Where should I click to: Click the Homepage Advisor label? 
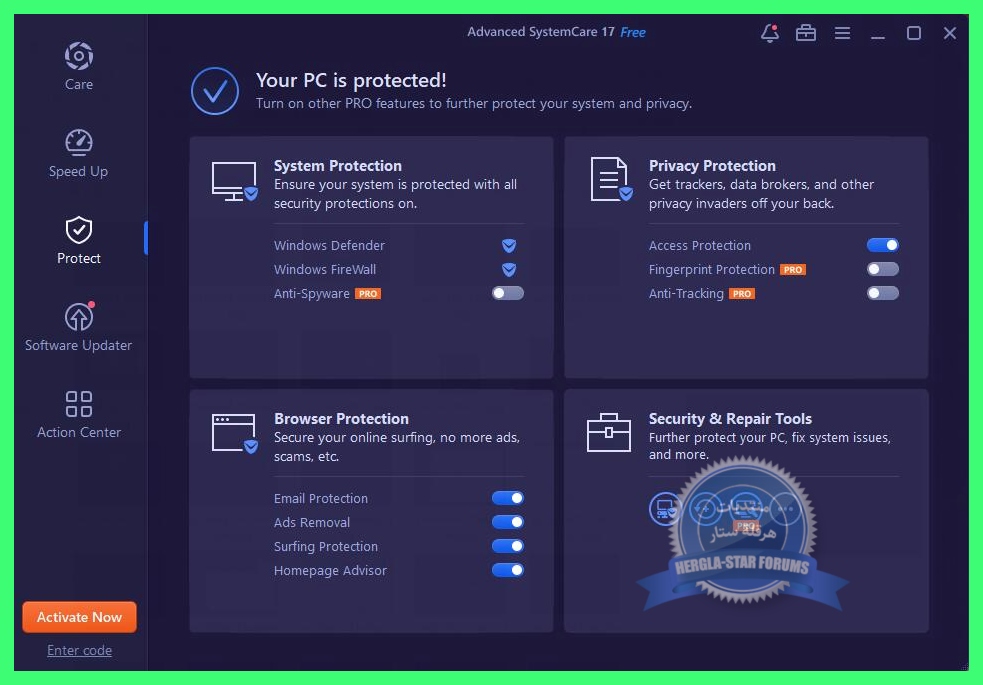click(330, 570)
